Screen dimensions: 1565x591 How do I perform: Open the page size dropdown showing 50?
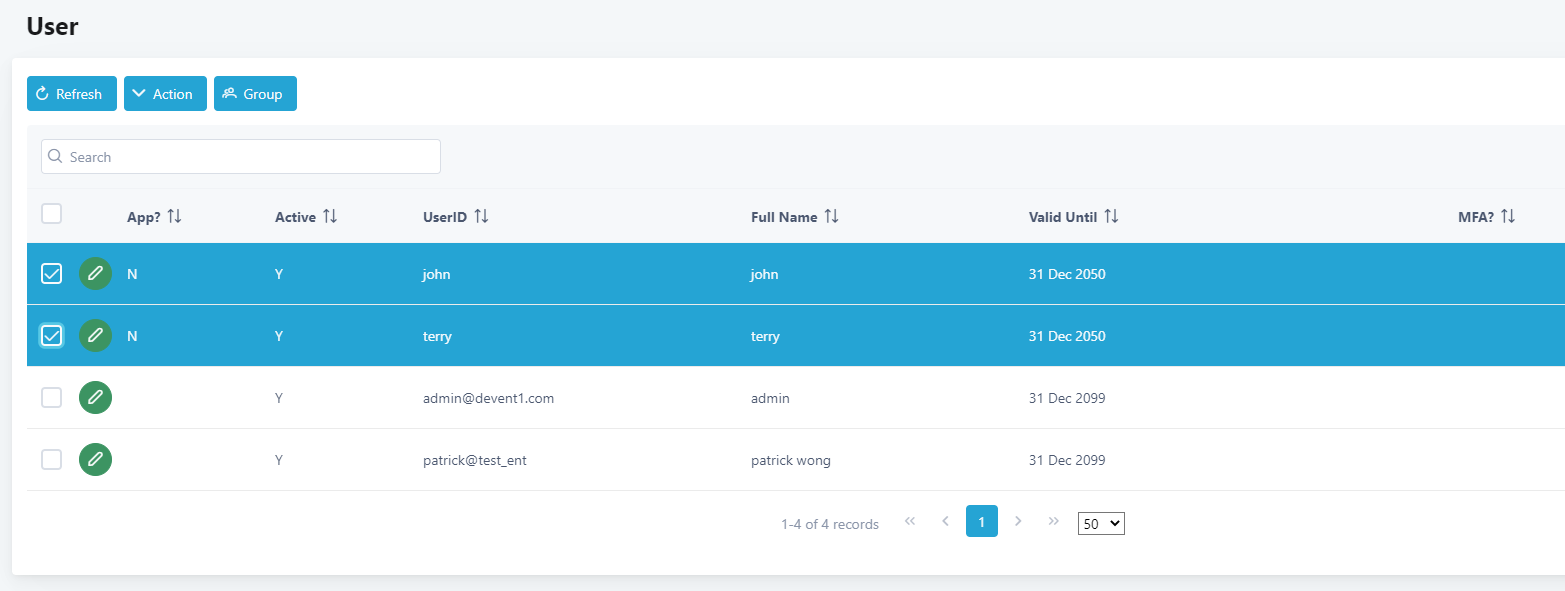(x=1101, y=524)
